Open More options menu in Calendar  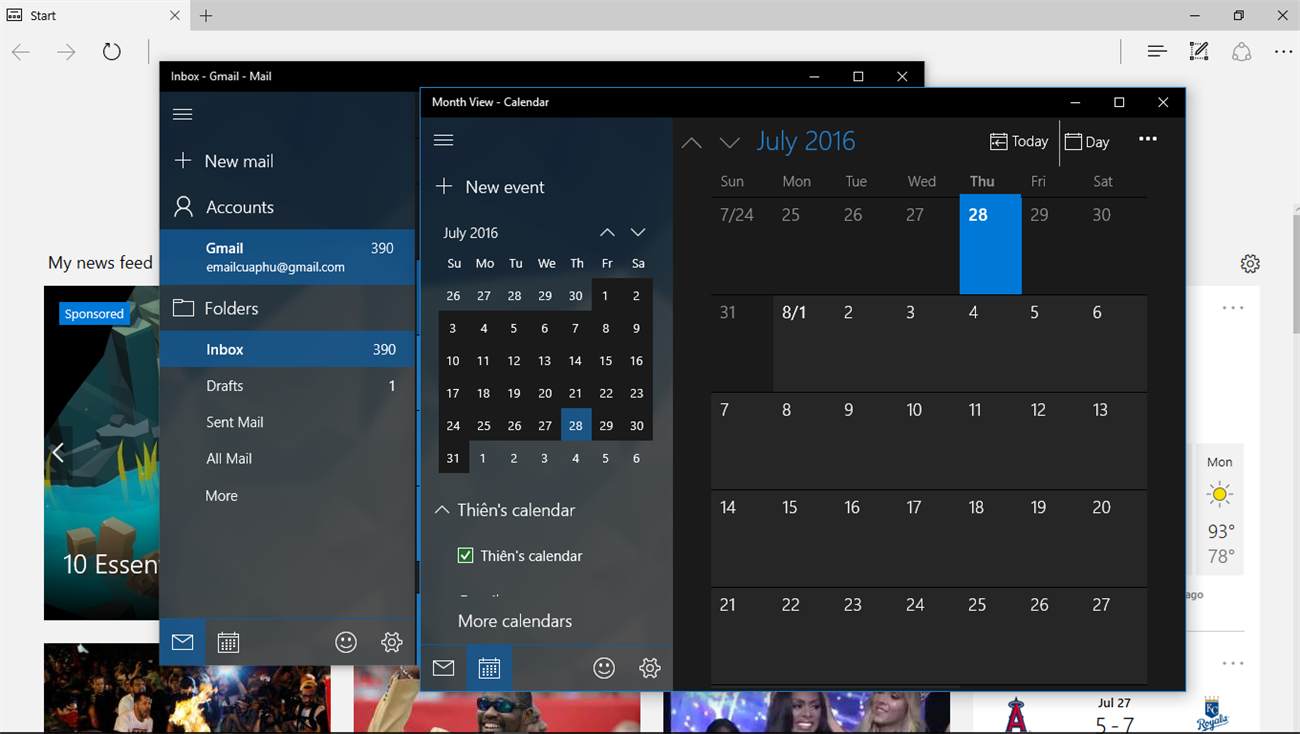tap(1147, 140)
